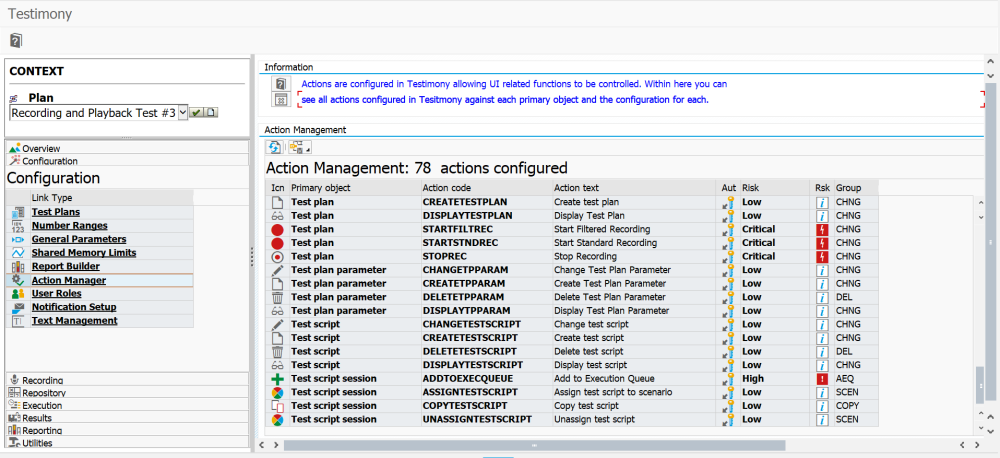Viewport: 1000px width, 458px height.
Task: Click the "Display test script" action text
Action: pyautogui.click(x=591, y=365)
